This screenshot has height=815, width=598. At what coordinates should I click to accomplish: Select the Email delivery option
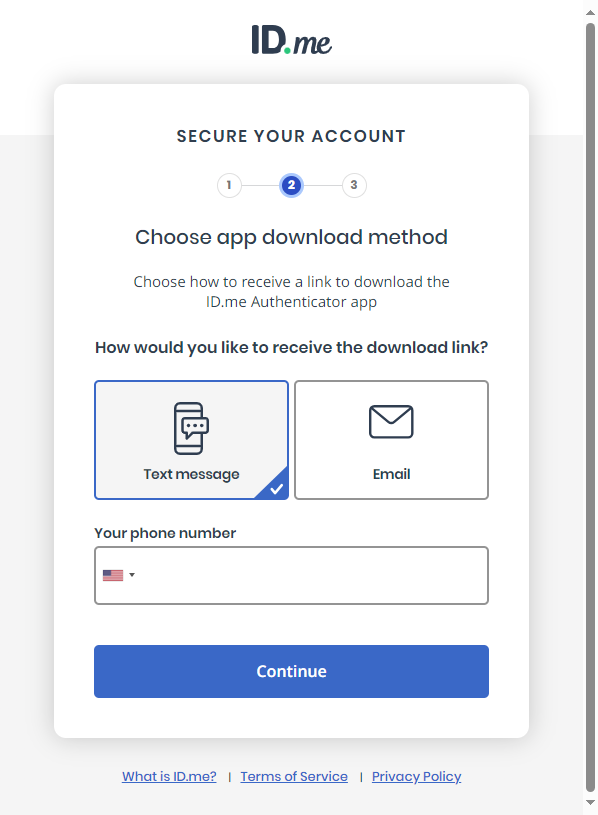[x=391, y=440]
